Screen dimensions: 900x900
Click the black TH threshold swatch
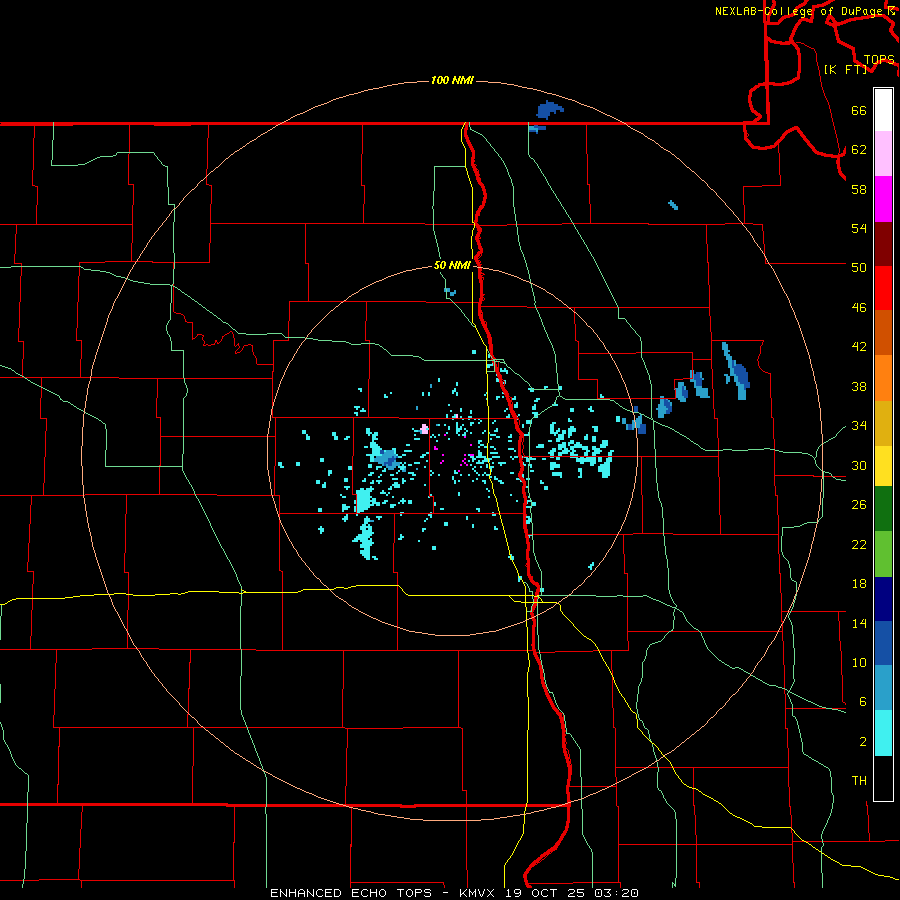[883, 778]
